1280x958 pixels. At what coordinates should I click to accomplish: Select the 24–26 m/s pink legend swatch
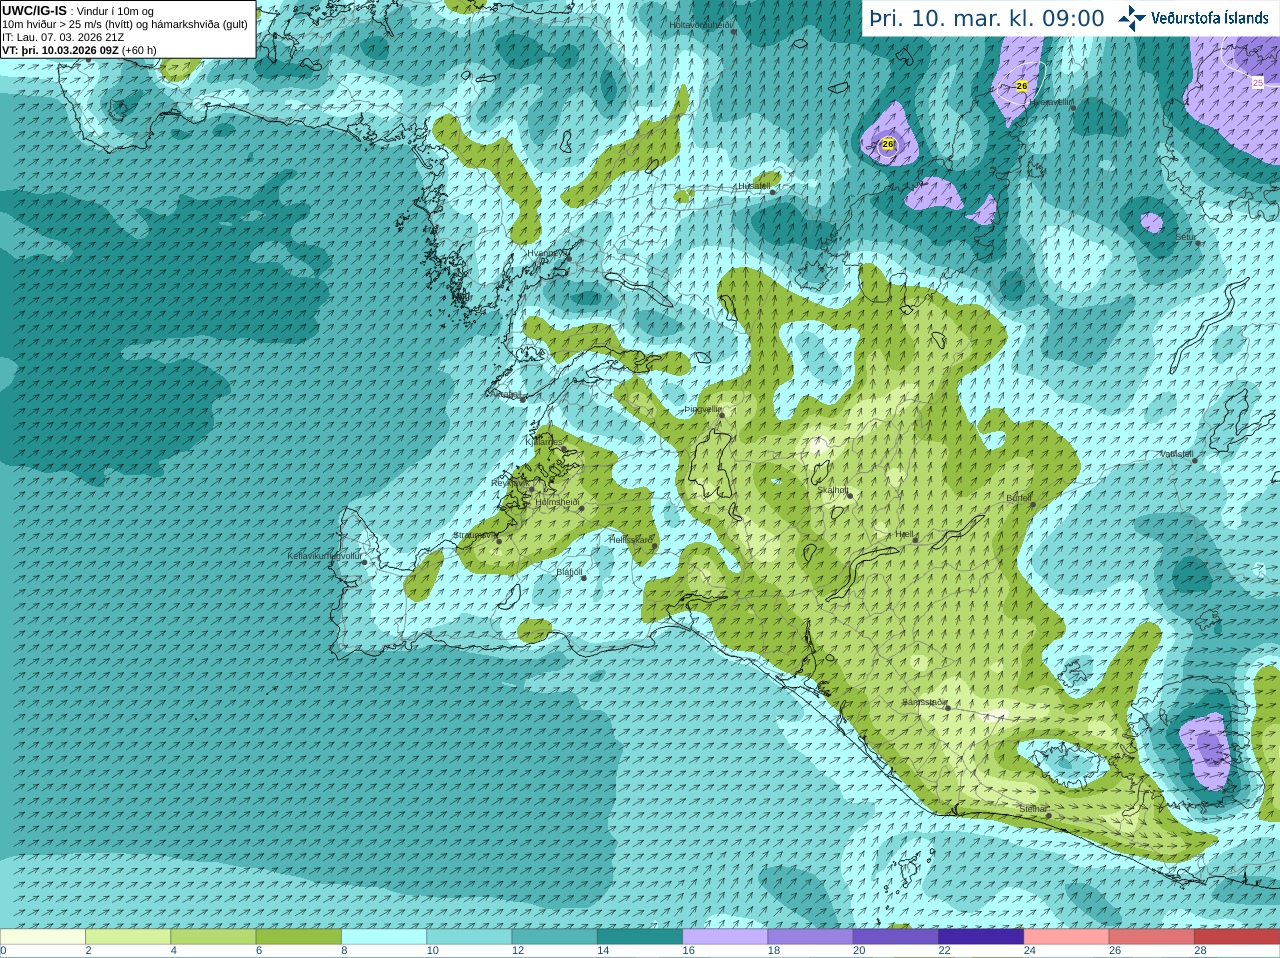pos(1067,937)
